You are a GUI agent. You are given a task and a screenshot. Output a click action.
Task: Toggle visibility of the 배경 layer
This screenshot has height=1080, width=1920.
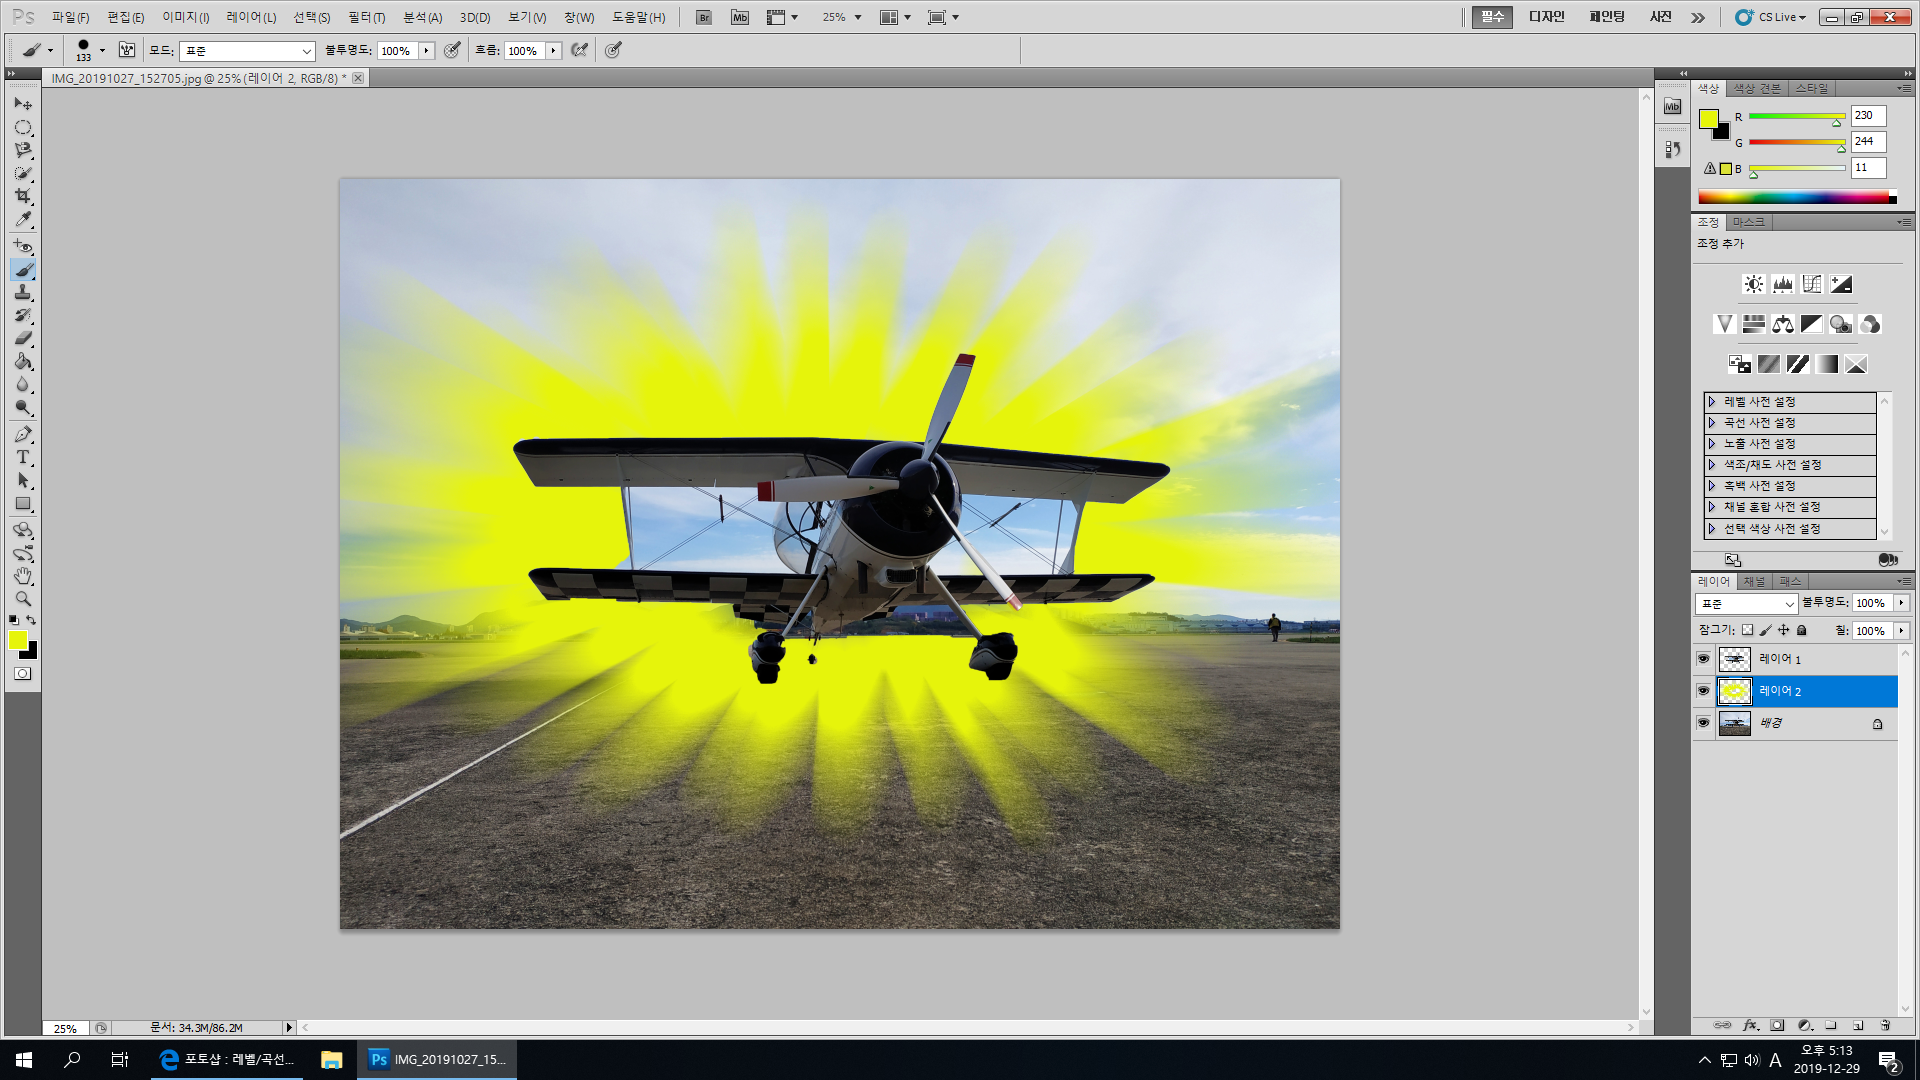(1703, 723)
